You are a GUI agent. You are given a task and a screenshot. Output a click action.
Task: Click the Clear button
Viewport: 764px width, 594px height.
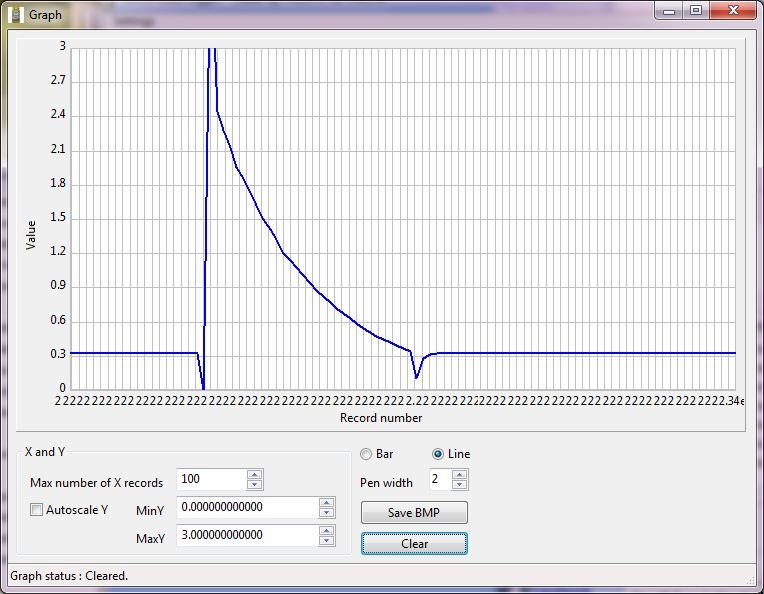(414, 544)
